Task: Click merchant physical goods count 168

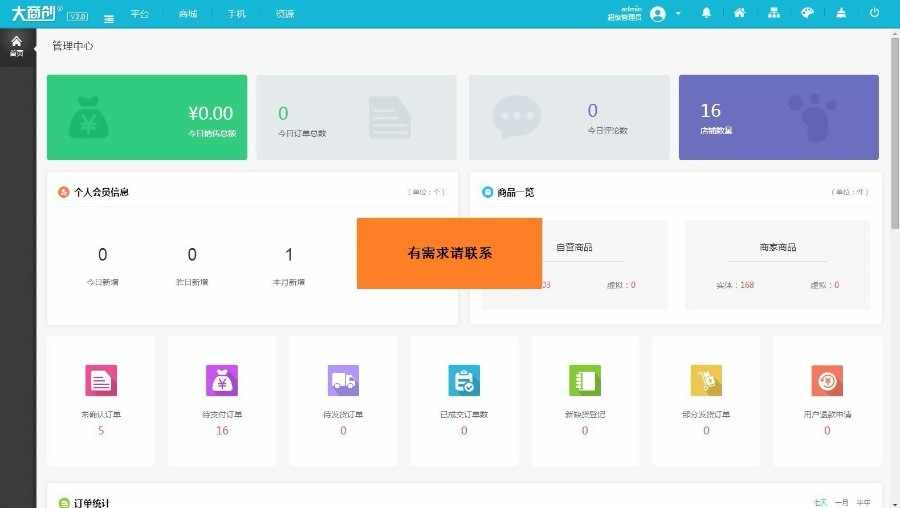Action: (x=747, y=285)
